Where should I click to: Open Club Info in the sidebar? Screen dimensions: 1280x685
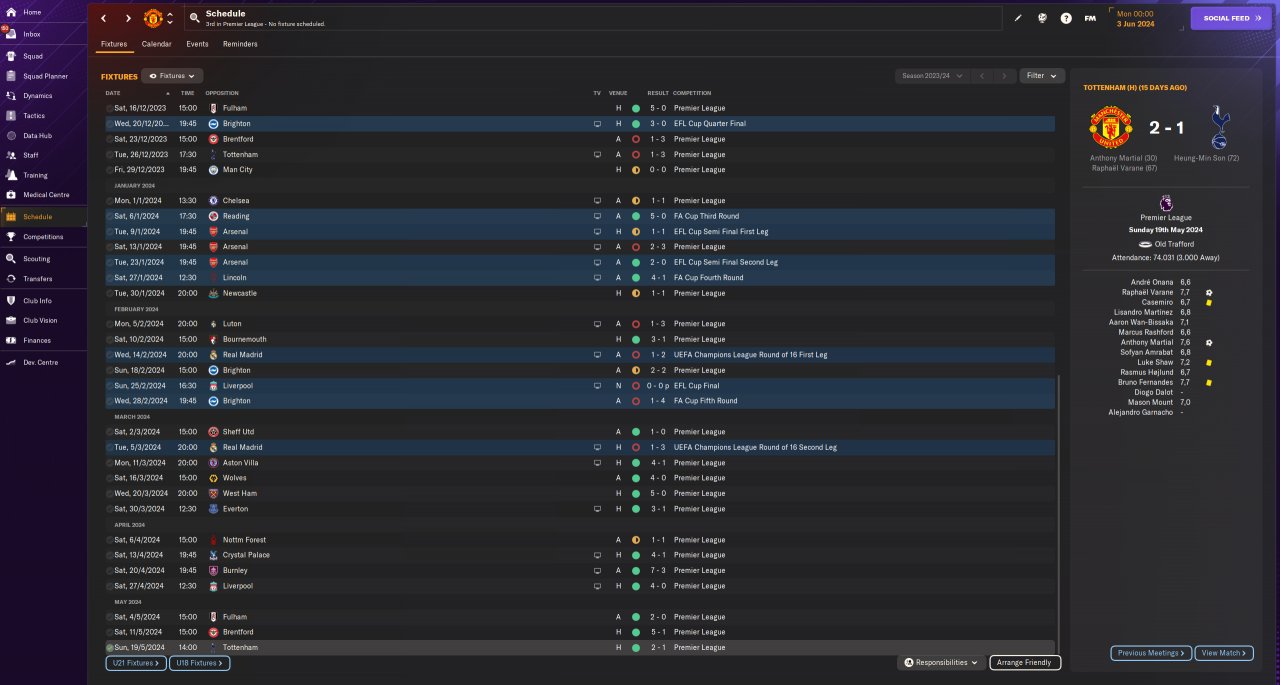pyautogui.click(x=37, y=301)
